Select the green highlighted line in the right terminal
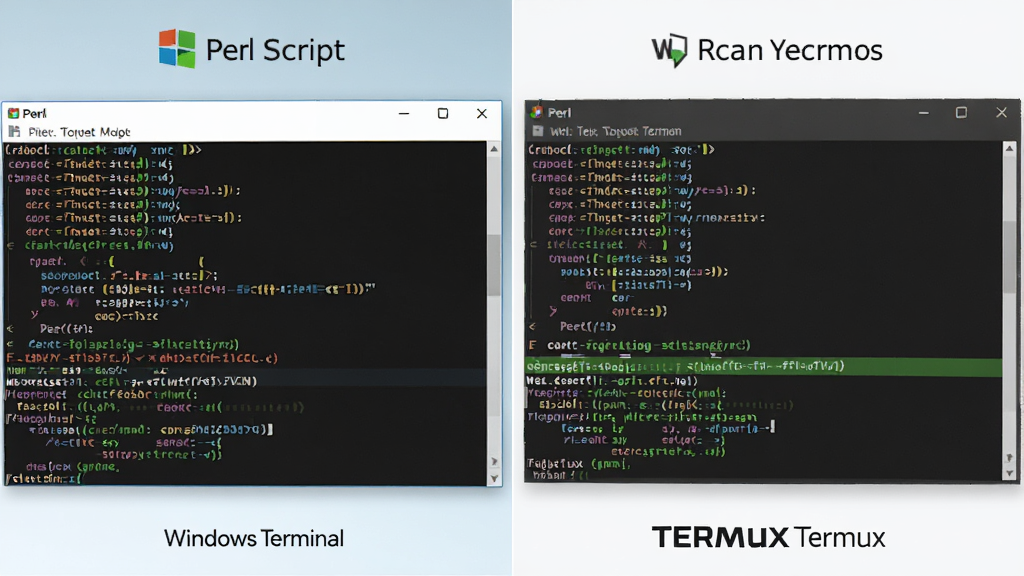The image size is (1024, 576). (763, 366)
